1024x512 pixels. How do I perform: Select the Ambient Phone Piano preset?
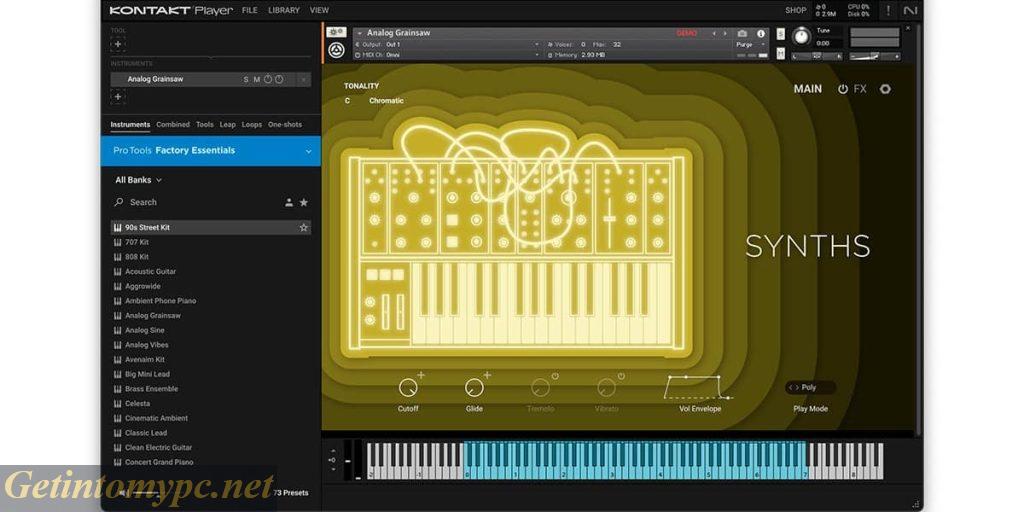[211, 301]
